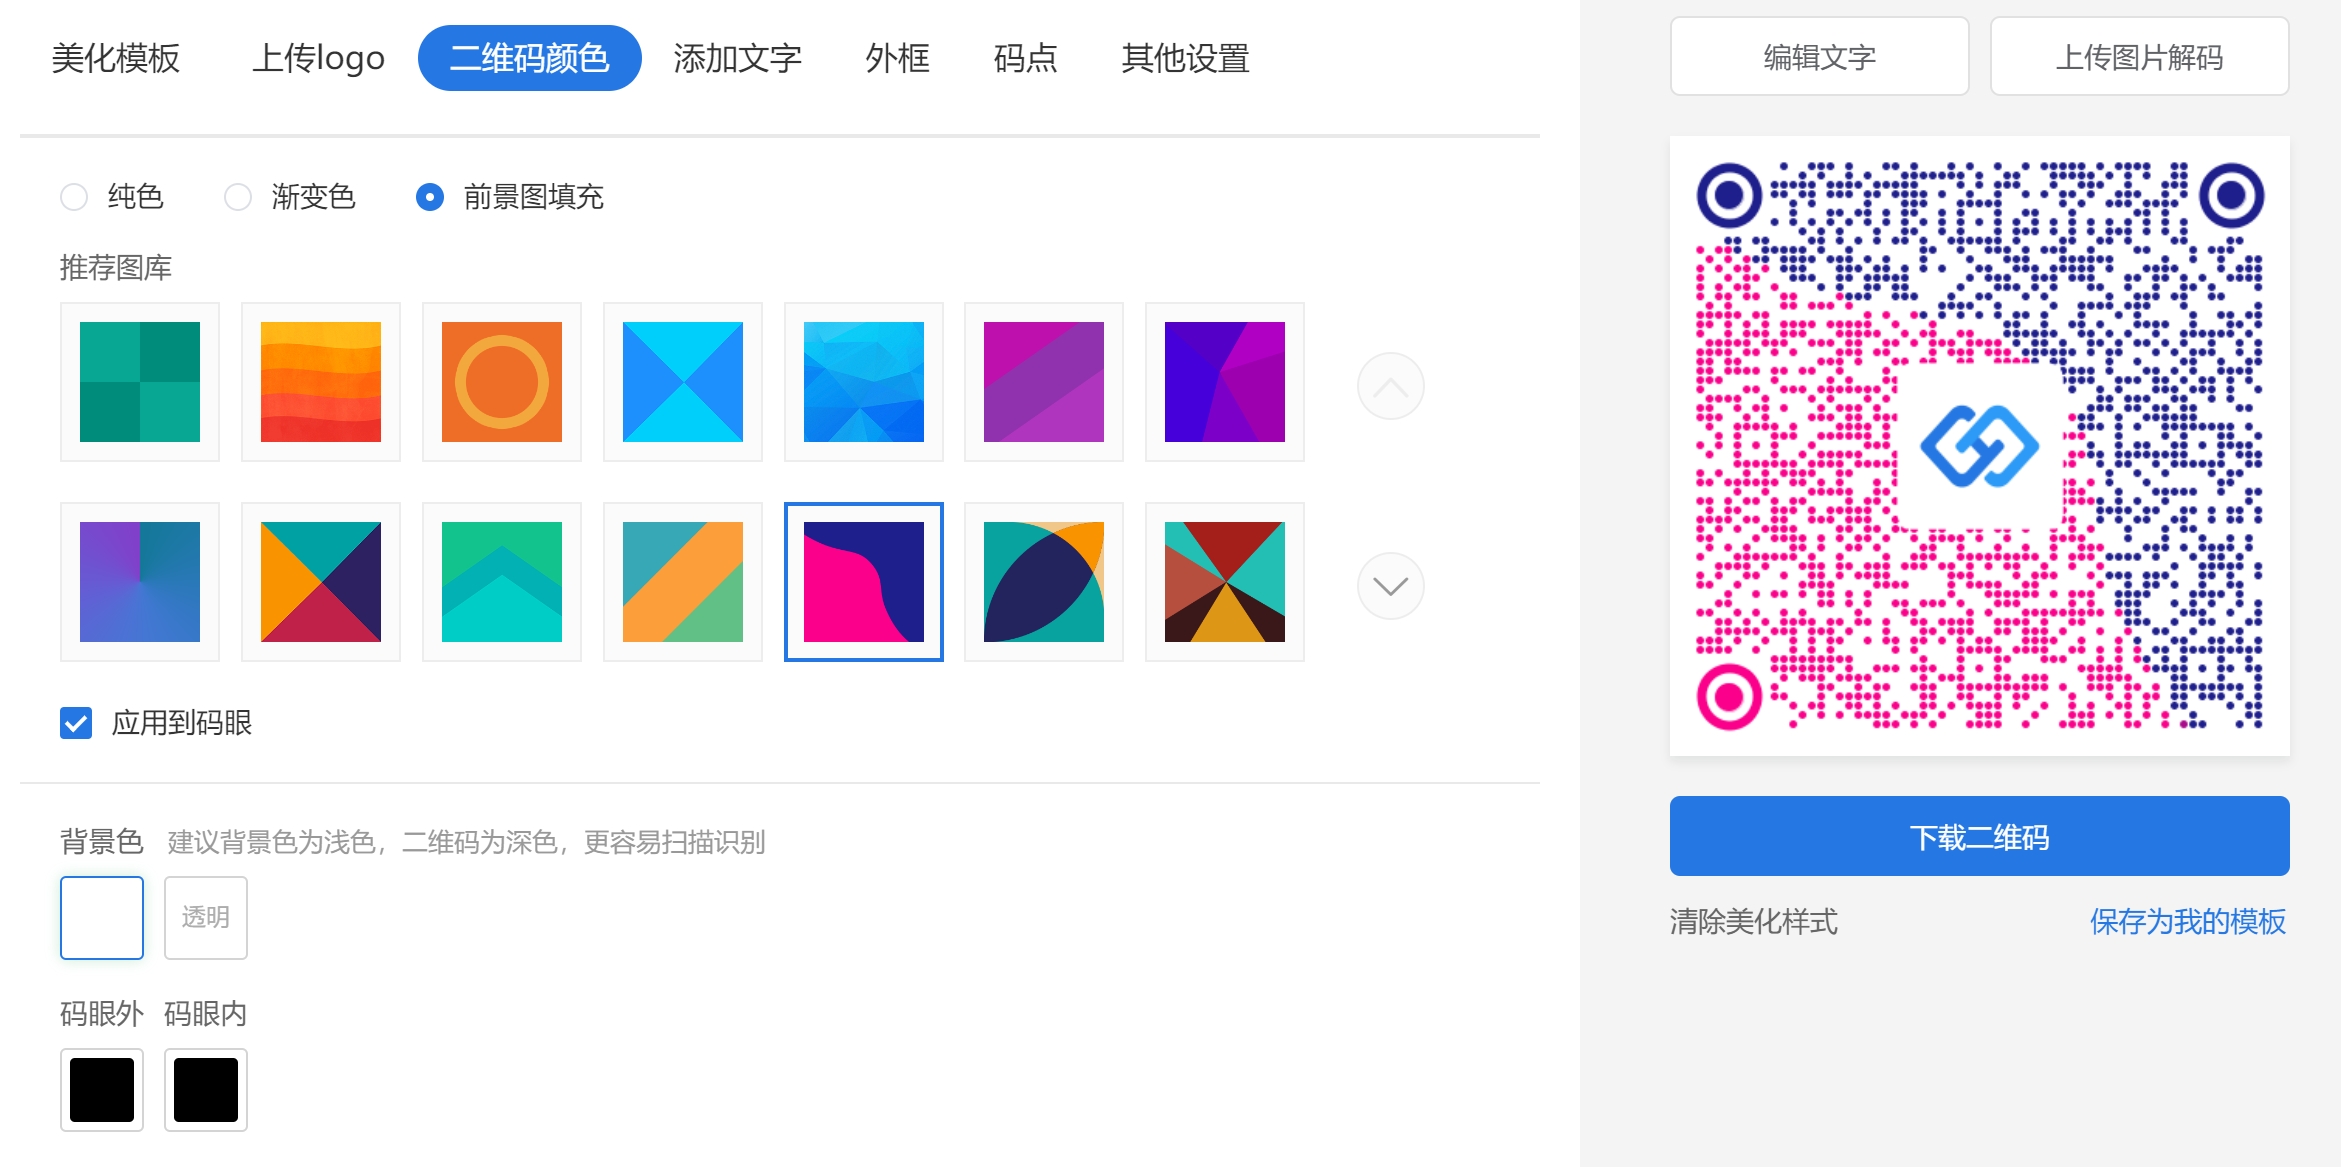Pick the magenta-purple diagonal stripe fill image
2341x1167 pixels.
(x=1044, y=382)
